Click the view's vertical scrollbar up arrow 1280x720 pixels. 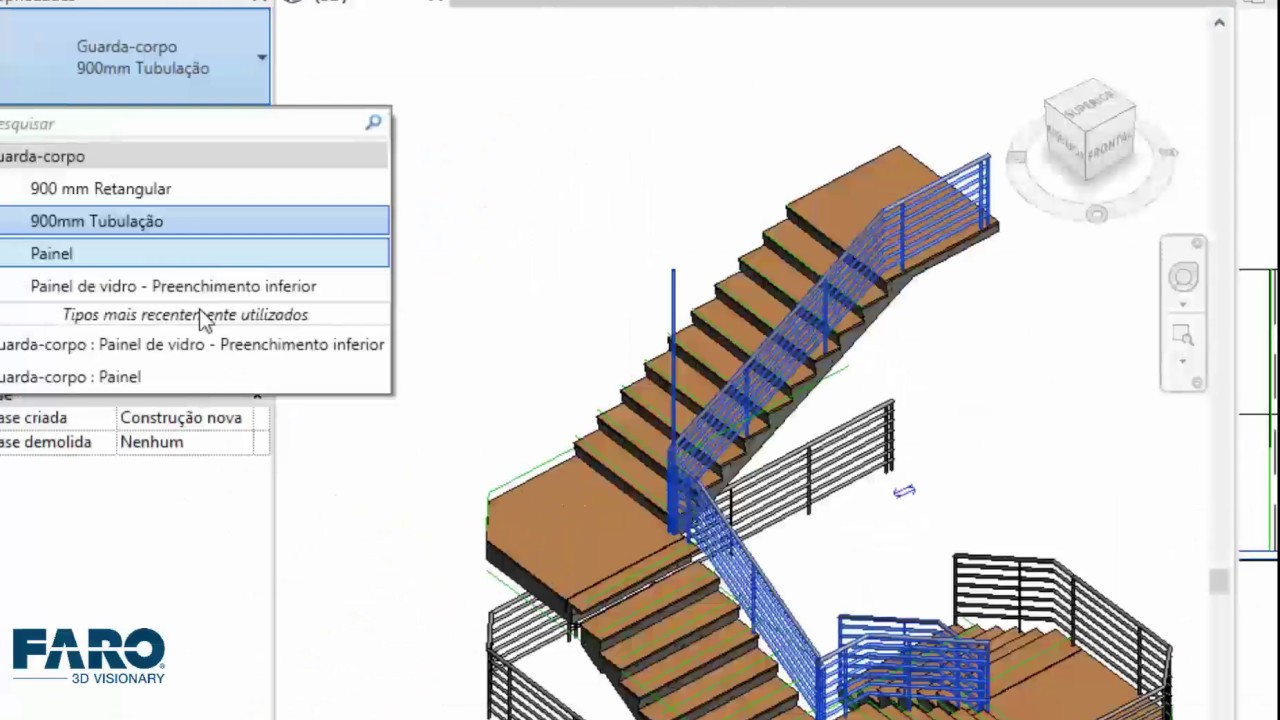pyautogui.click(x=1219, y=22)
